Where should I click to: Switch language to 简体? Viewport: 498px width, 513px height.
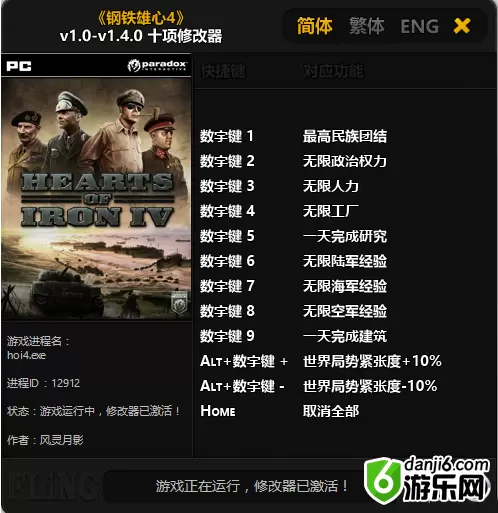[x=314, y=26]
